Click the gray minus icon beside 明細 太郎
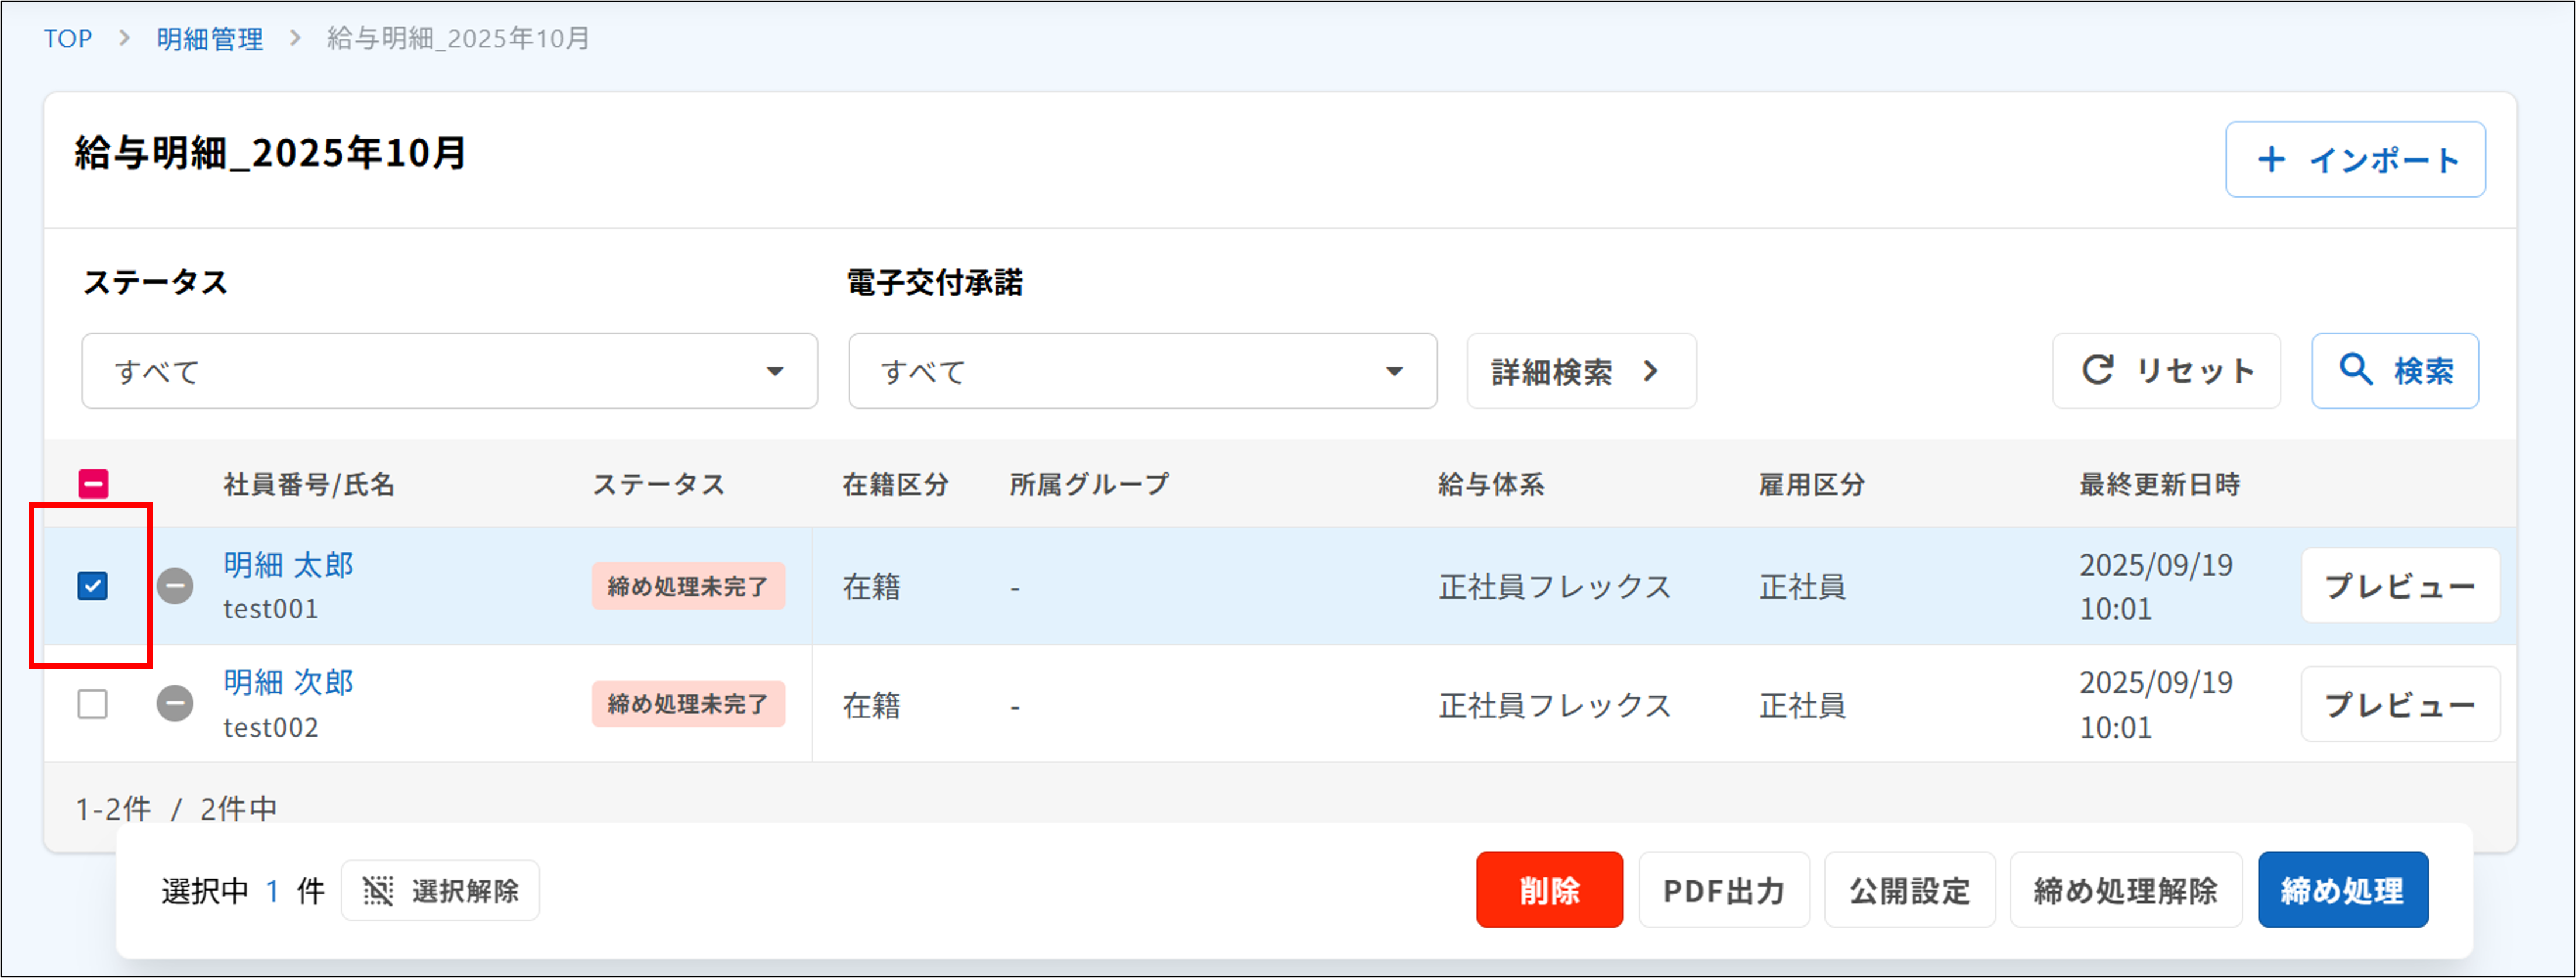 click(x=176, y=586)
